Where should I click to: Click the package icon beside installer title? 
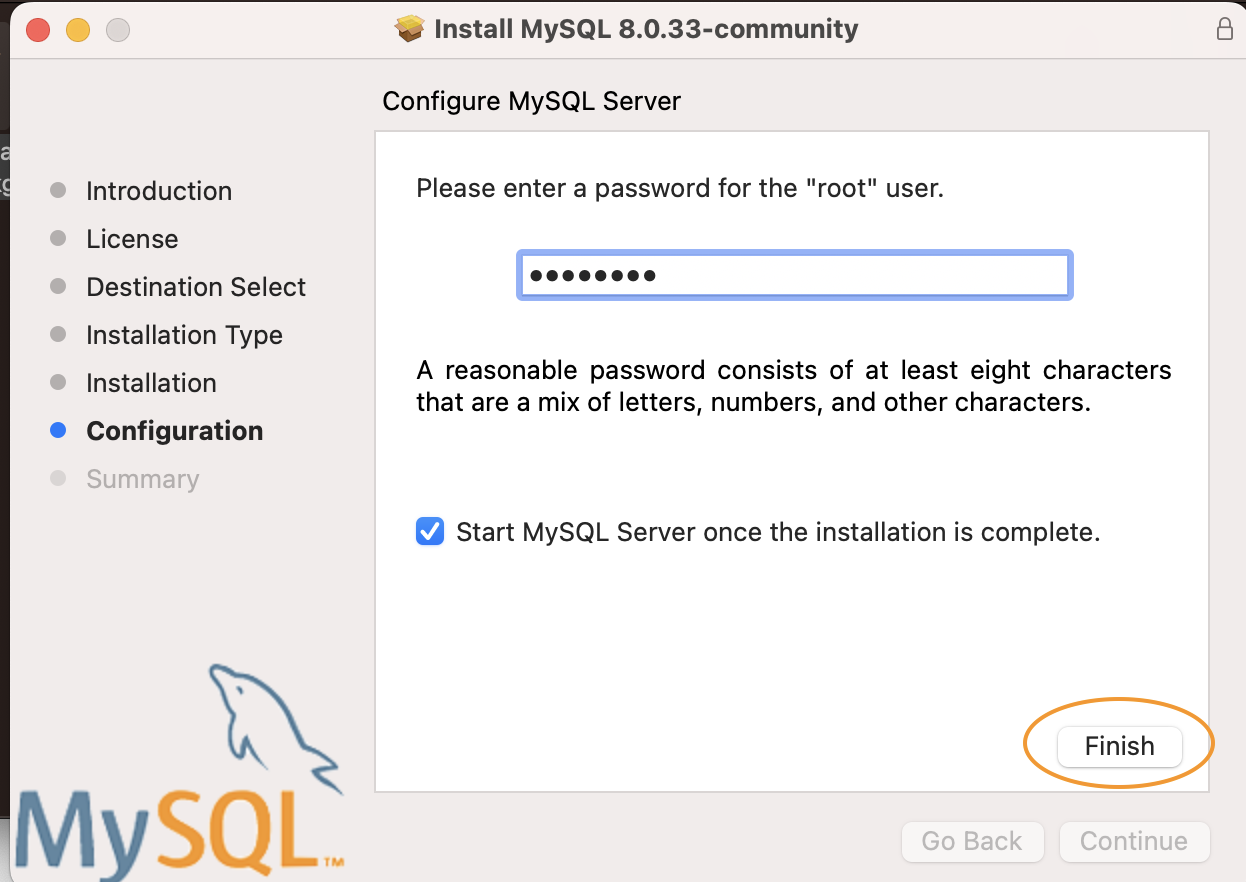tap(410, 29)
